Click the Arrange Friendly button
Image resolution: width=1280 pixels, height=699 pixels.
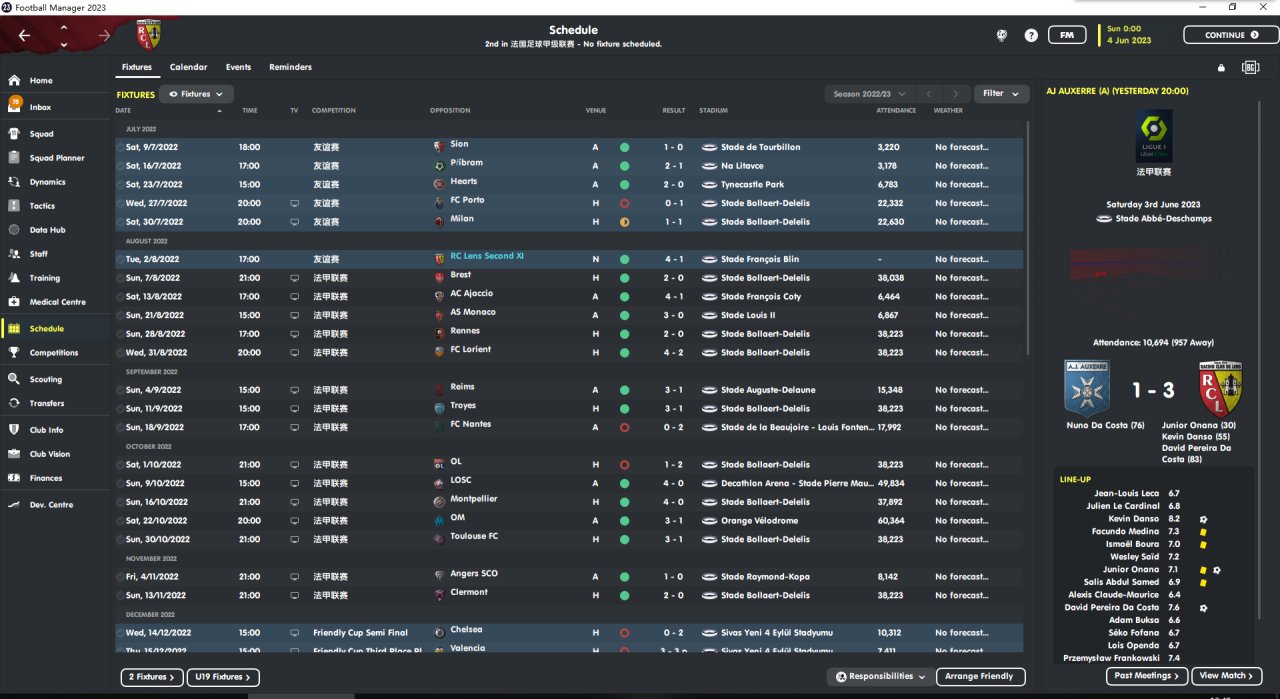click(980, 677)
